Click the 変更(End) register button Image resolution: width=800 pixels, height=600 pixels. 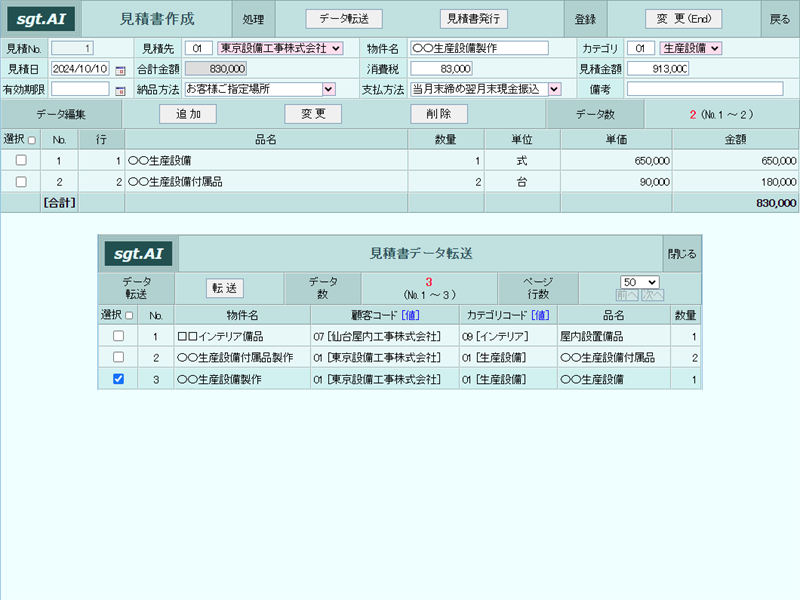tap(684, 19)
